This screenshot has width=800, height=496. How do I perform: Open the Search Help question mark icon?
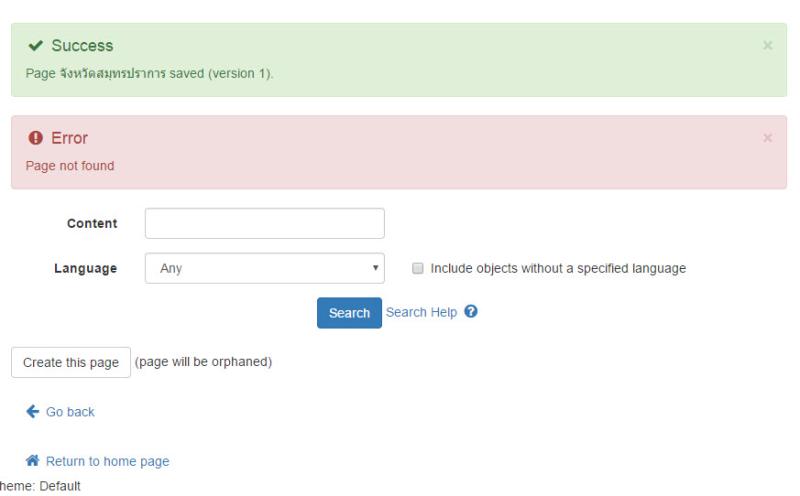click(470, 311)
